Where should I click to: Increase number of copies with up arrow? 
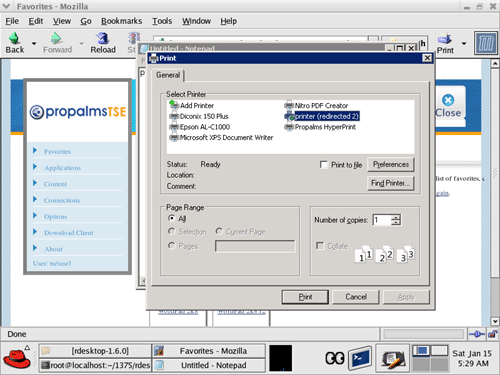(396, 217)
